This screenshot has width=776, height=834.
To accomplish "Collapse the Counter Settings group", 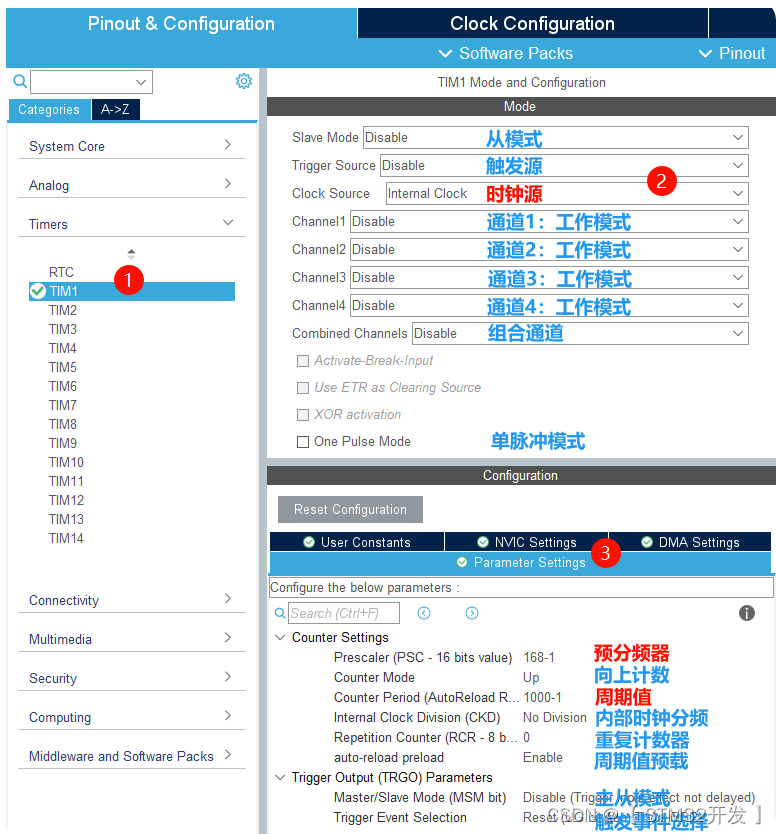I will pyautogui.click(x=280, y=637).
